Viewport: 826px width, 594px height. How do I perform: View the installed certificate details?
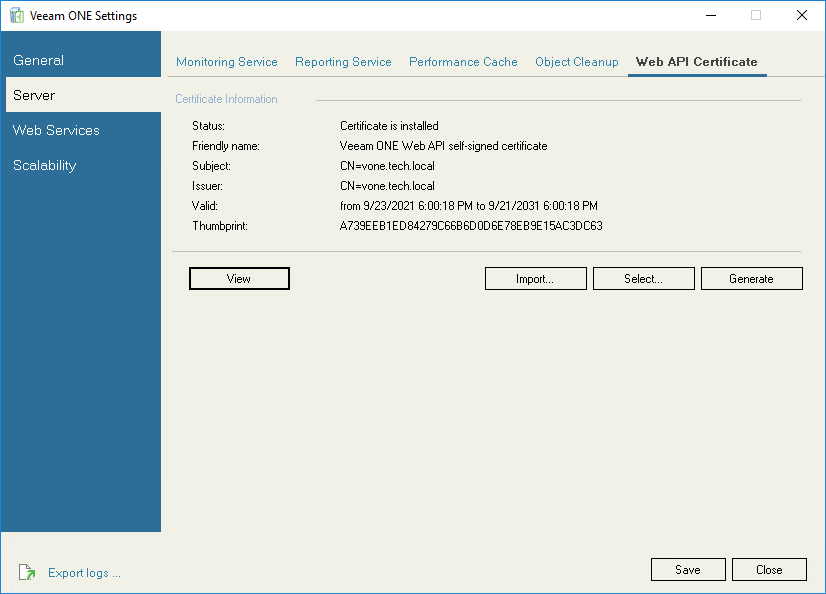[239, 278]
